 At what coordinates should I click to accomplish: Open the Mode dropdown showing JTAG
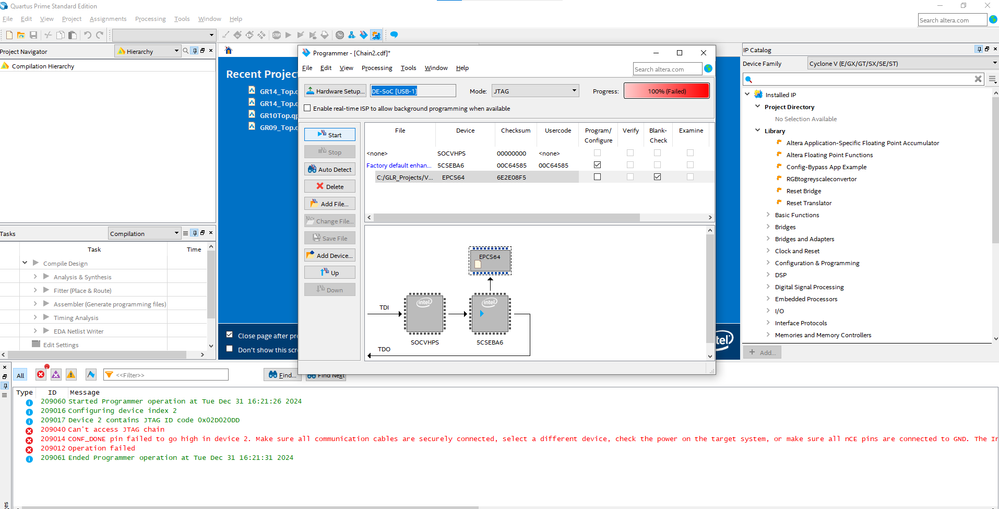533,91
